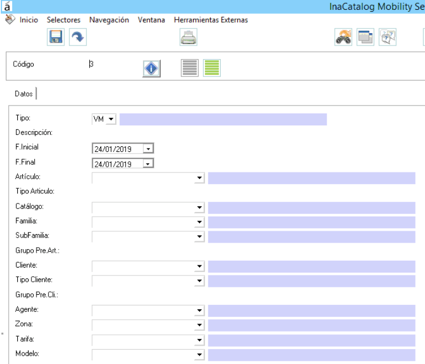Screen dimensions: 425x364
Task: Click the blue curved arrow redo icon
Action: [78, 37]
